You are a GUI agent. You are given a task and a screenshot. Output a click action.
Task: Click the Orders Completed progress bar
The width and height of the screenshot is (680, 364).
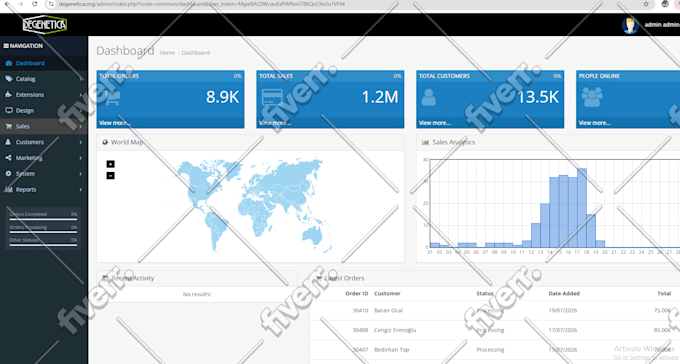click(43, 219)
